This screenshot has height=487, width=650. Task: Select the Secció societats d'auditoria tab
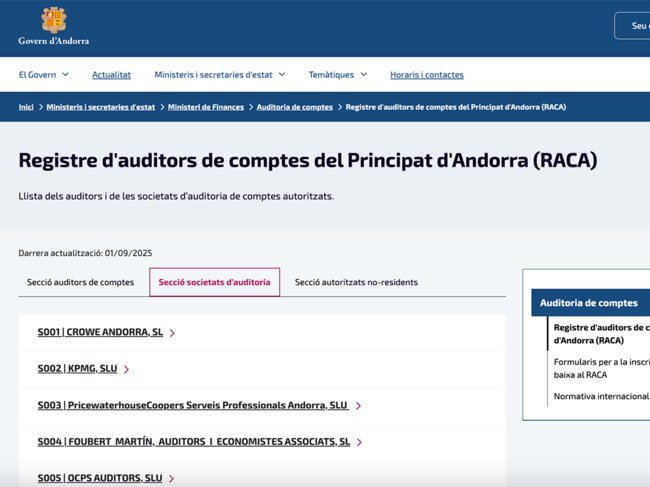coord(214,282)
